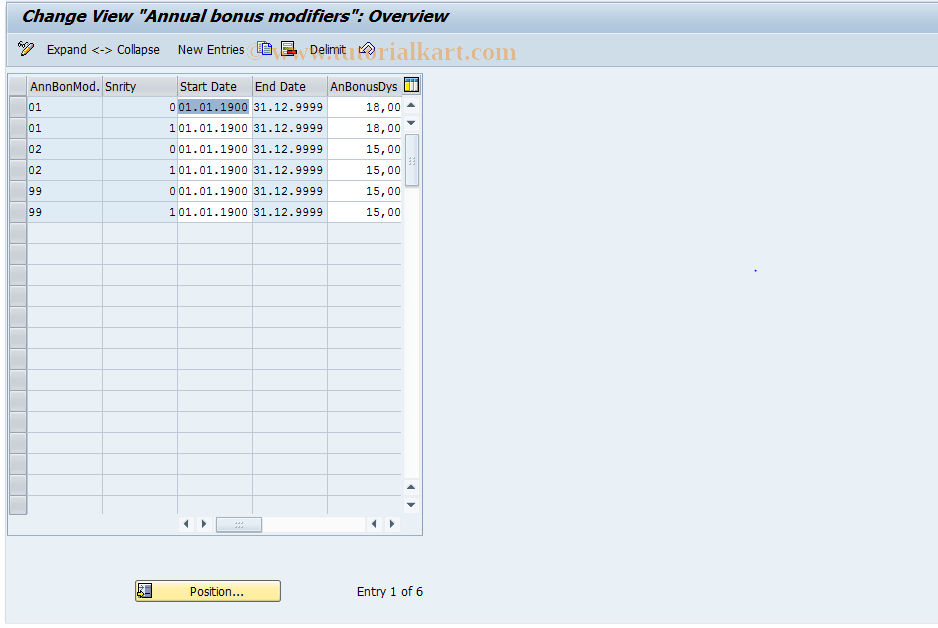Click AnBonusDys 18,00 in second row

(364, 128)
